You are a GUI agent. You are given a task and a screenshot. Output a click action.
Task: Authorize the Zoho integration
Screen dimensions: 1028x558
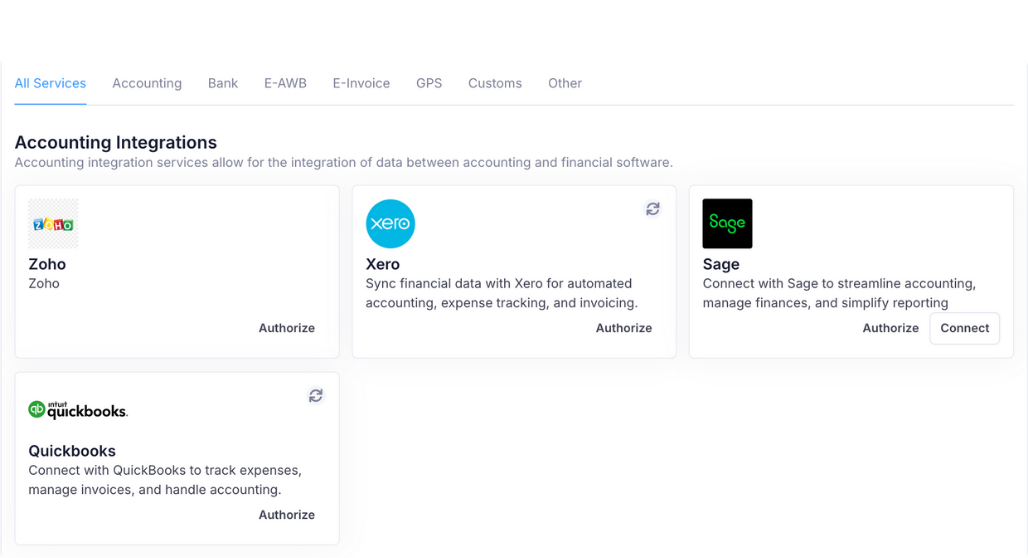(287, 328)
